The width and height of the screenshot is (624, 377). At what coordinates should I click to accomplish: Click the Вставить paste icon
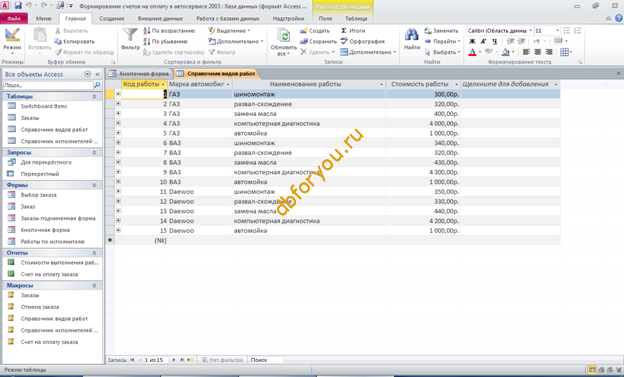(x=39, y=36)
